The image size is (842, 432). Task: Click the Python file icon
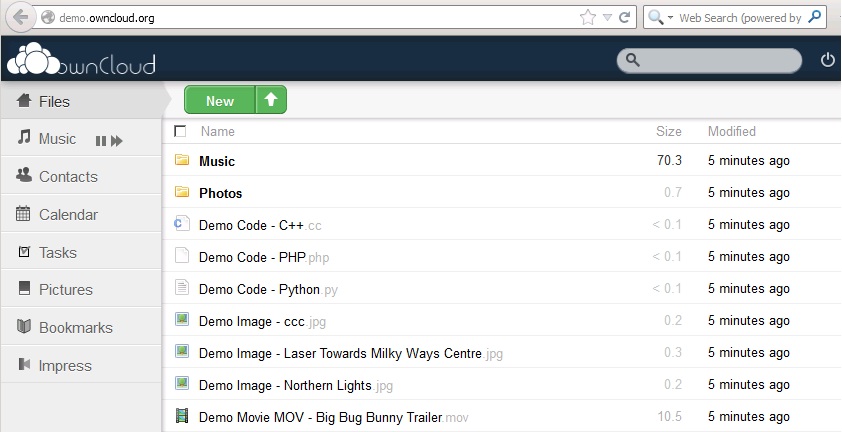(x=182, y=287)
